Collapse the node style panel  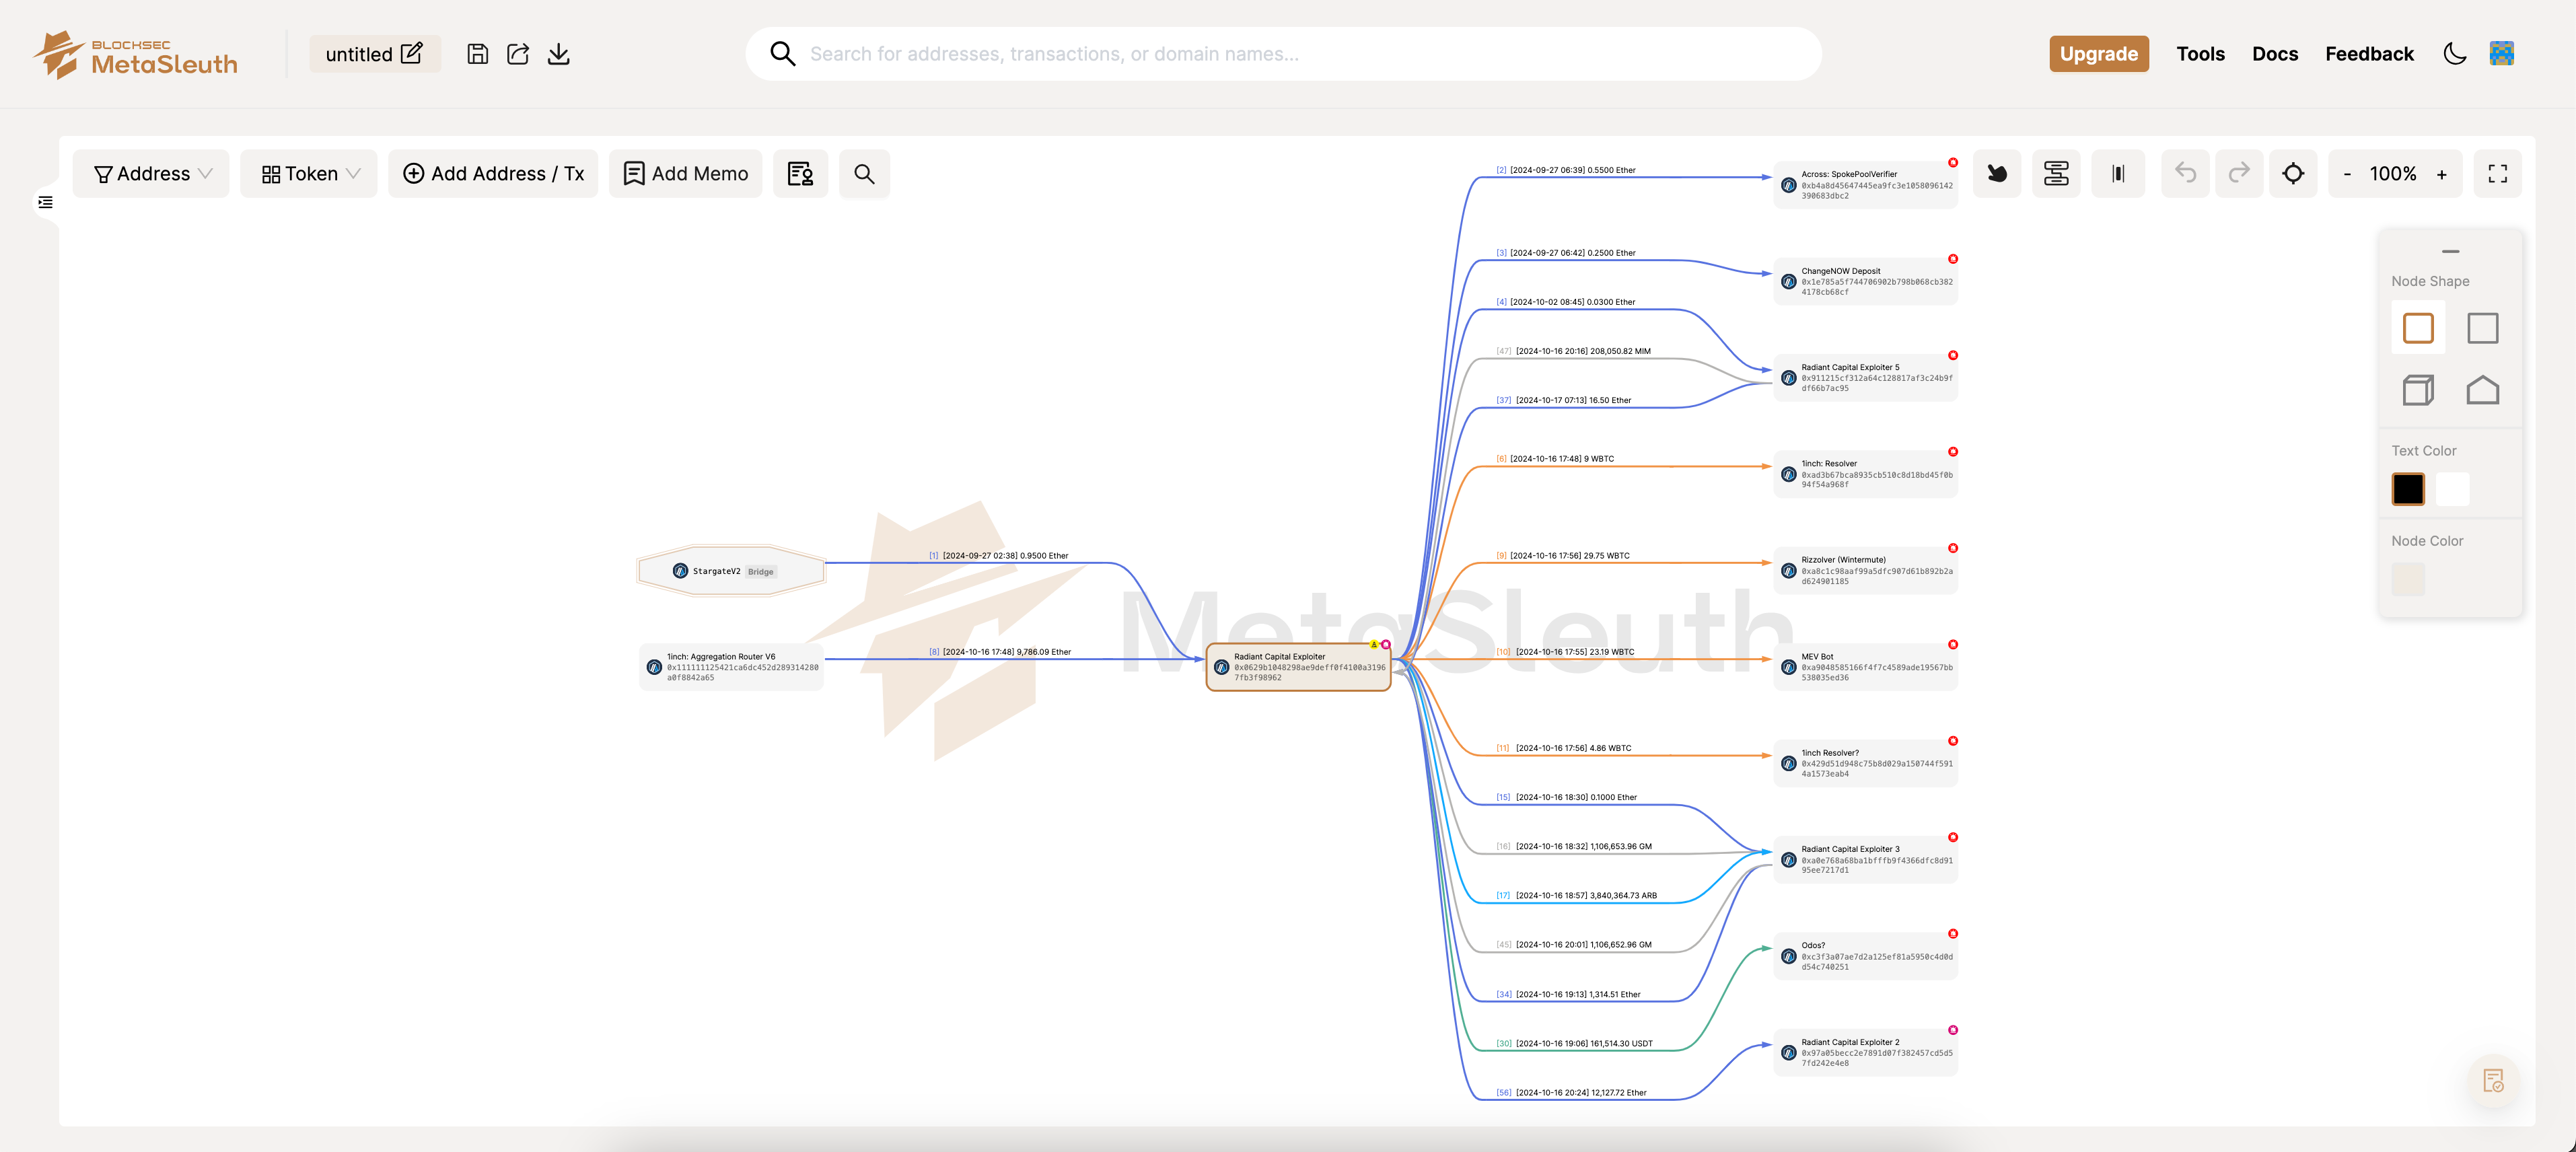[x=2450, y=252]
